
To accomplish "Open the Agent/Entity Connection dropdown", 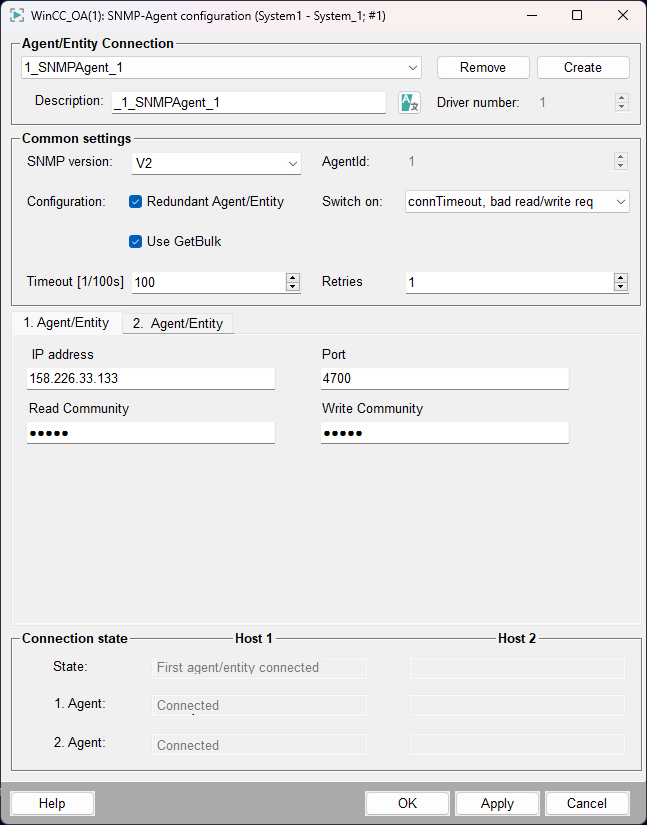I will tap(413, 68).
